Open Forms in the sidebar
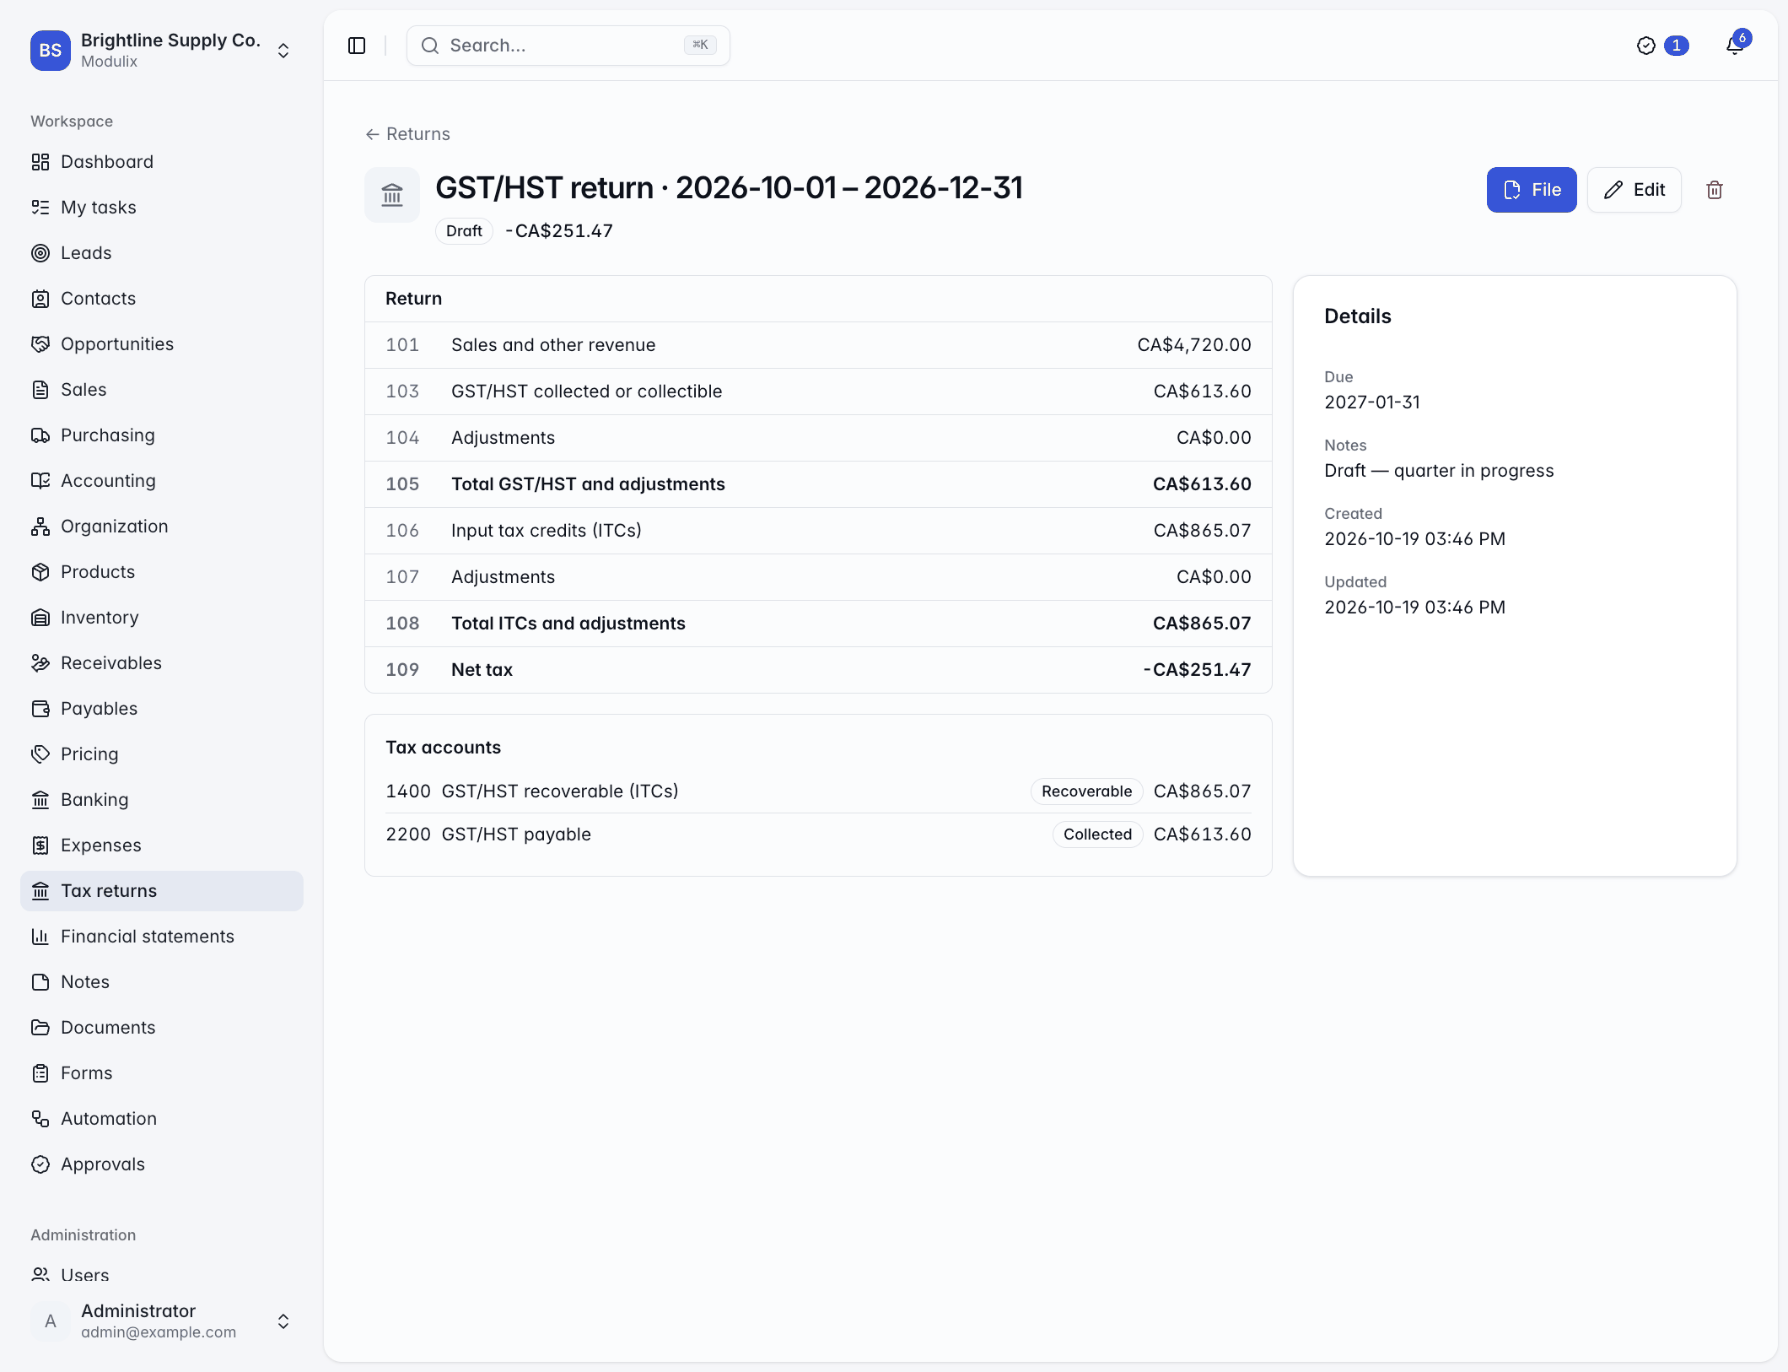The image size is (1788, 1372). (161, 1073)
